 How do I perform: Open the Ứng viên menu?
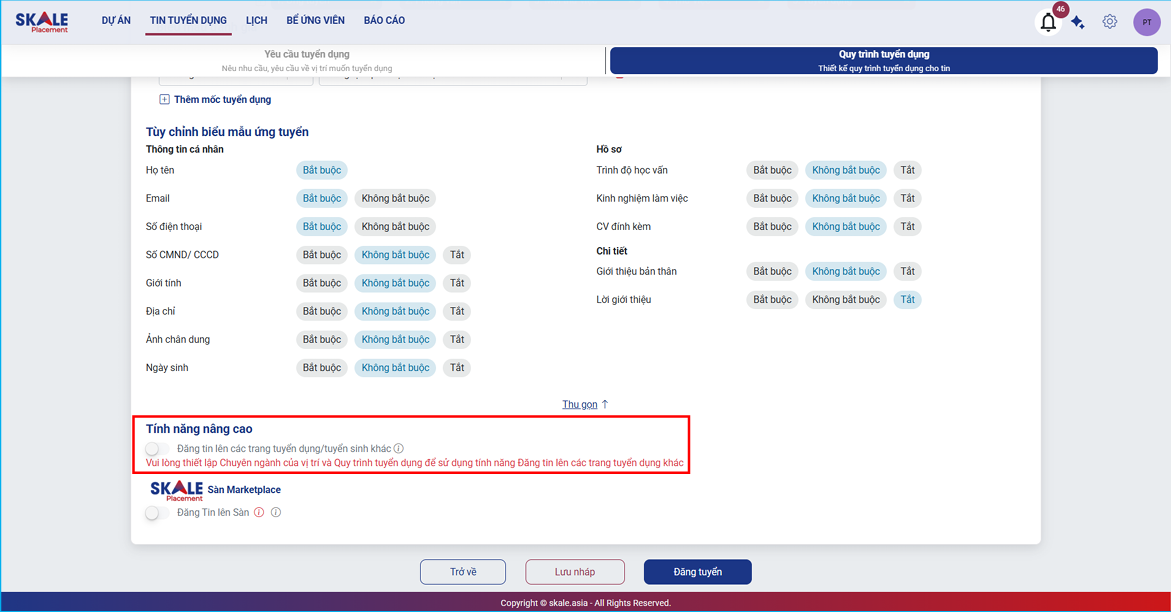coord(315,20)
